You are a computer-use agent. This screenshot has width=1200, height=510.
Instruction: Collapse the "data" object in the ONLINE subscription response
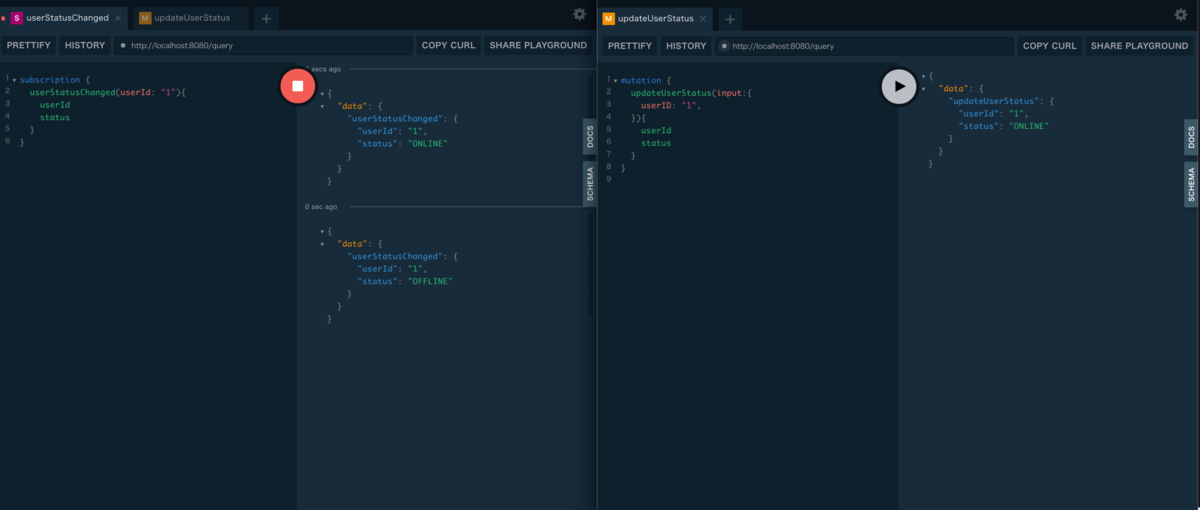(x=322, y=105)
